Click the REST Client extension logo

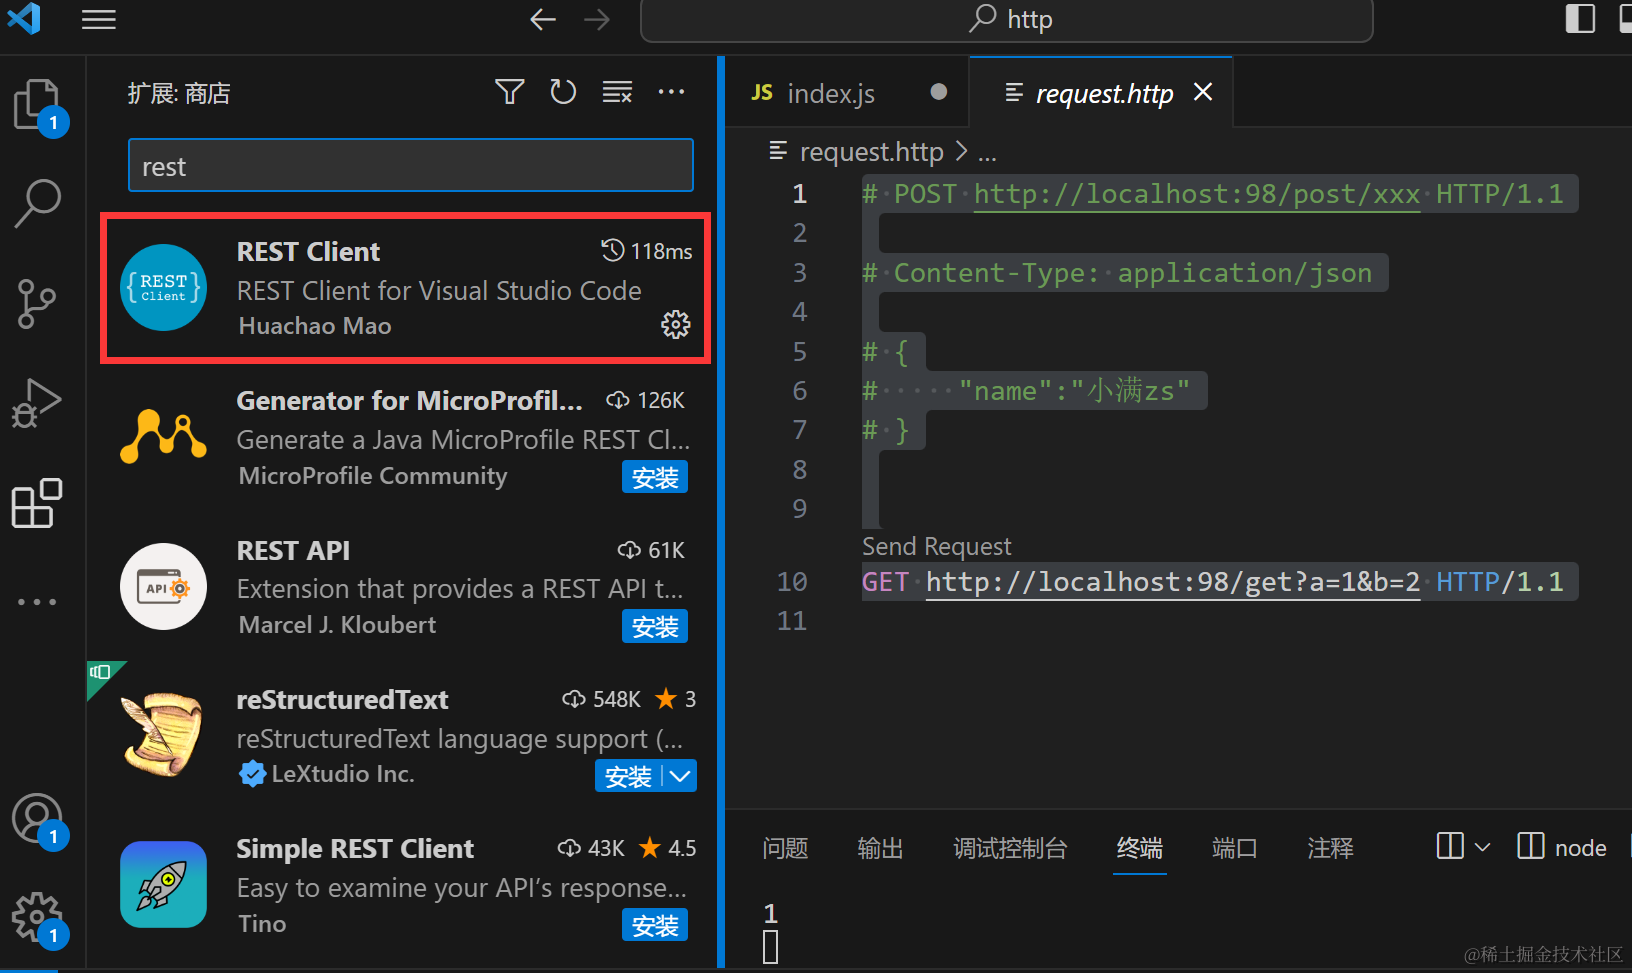click(164, 288)
